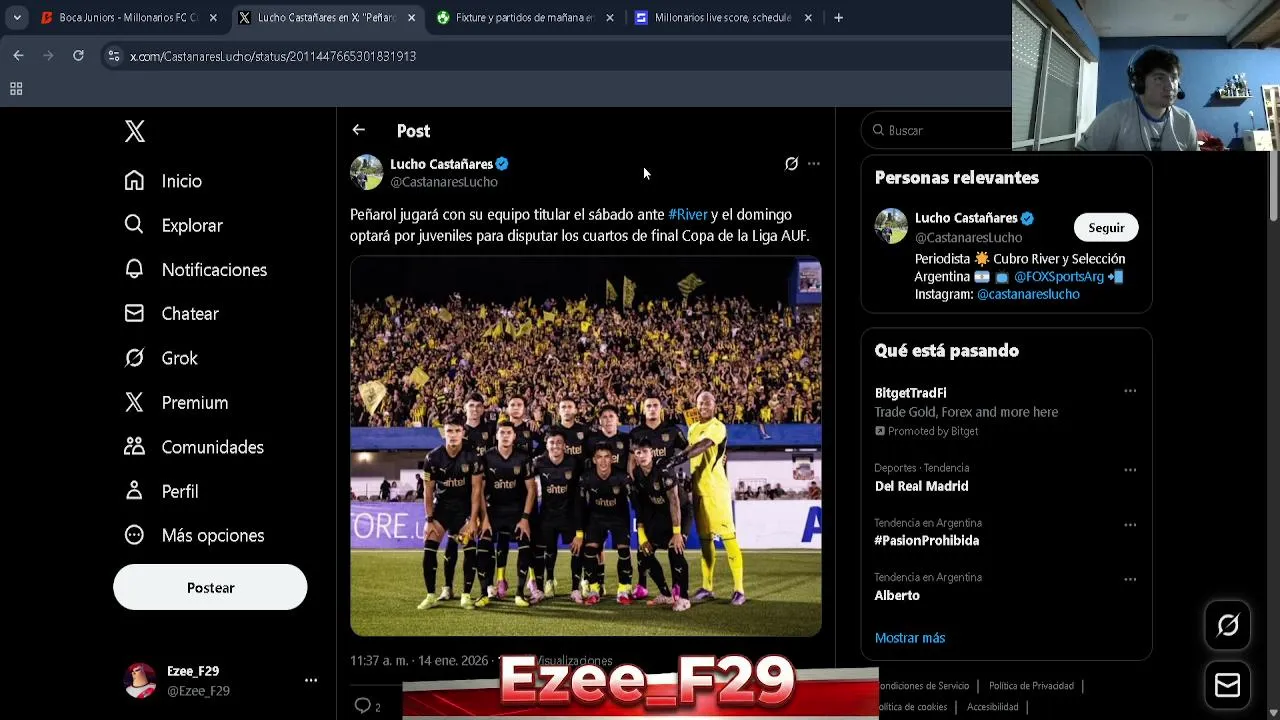Open floating Grok button at bottom right
Image resolution: width=1280 pixels, height=720 pixels.
click(x=1227, y=626)
